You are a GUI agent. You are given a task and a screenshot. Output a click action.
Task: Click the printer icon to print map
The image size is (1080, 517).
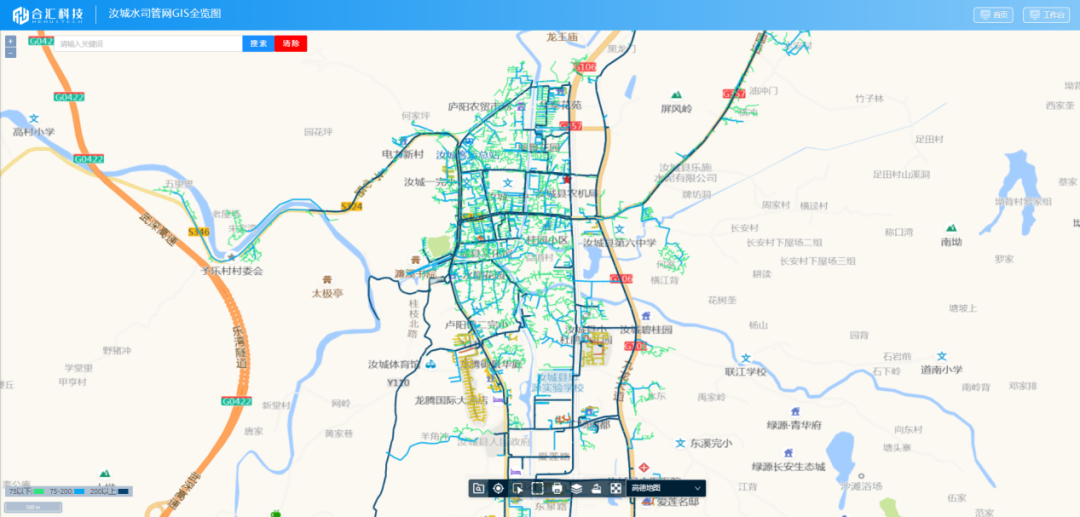click(557, 488)
